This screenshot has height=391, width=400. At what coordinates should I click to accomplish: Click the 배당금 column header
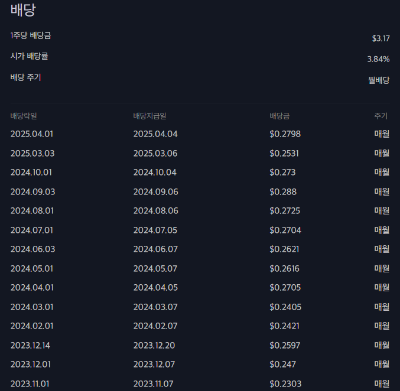tap(280, 116)
